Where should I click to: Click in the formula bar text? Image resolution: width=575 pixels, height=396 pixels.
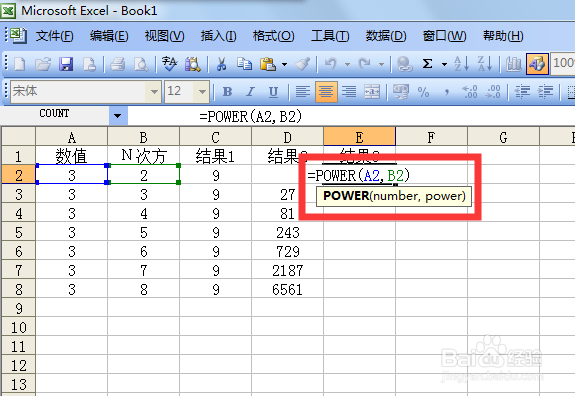(251, 117)
